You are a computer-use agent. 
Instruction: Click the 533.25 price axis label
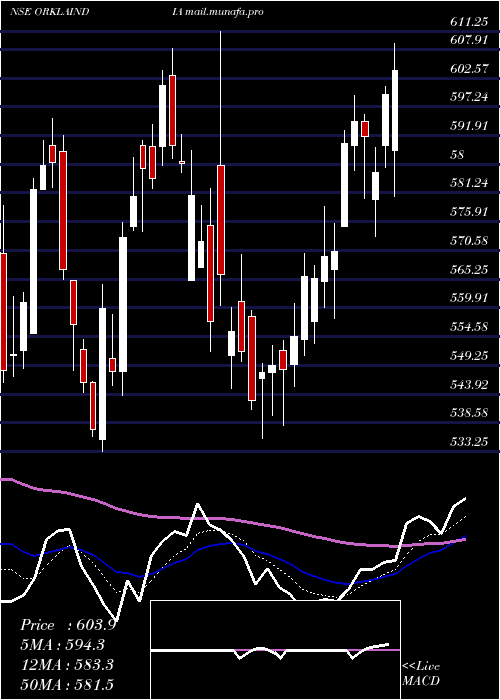470,442
